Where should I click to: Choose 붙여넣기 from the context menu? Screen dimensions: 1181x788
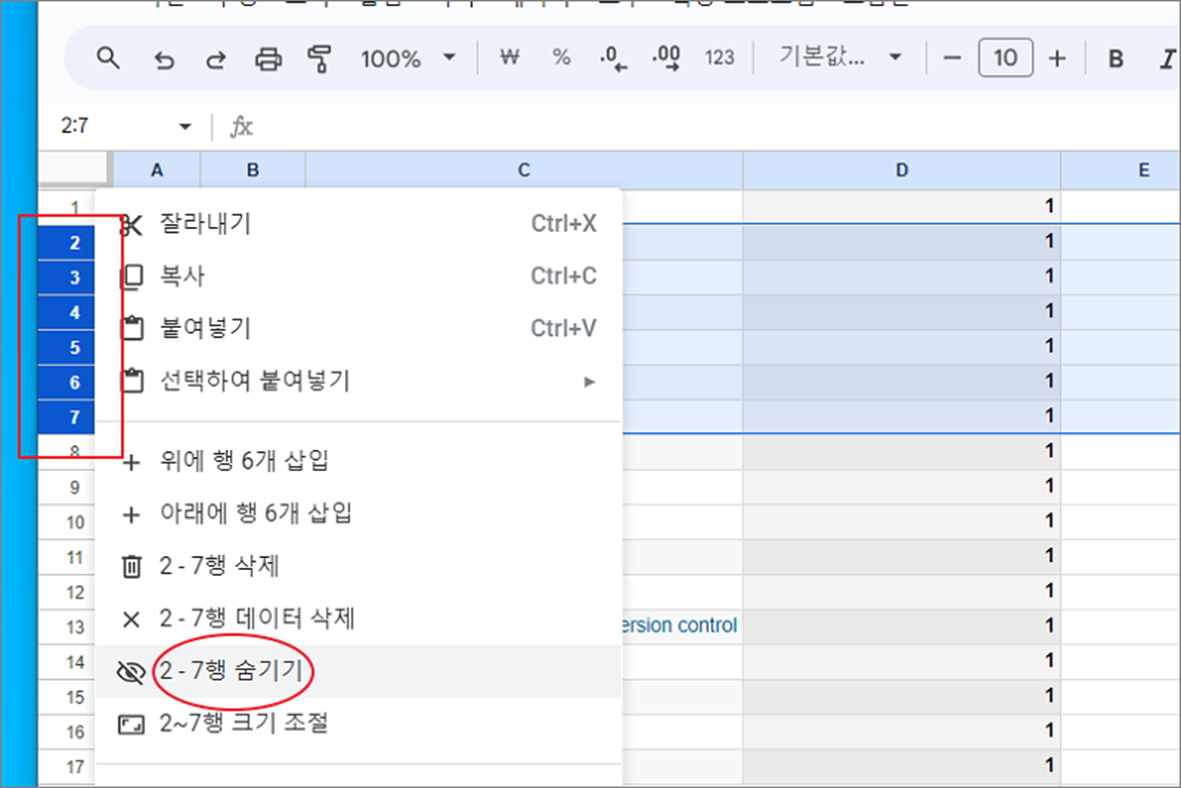359,328
